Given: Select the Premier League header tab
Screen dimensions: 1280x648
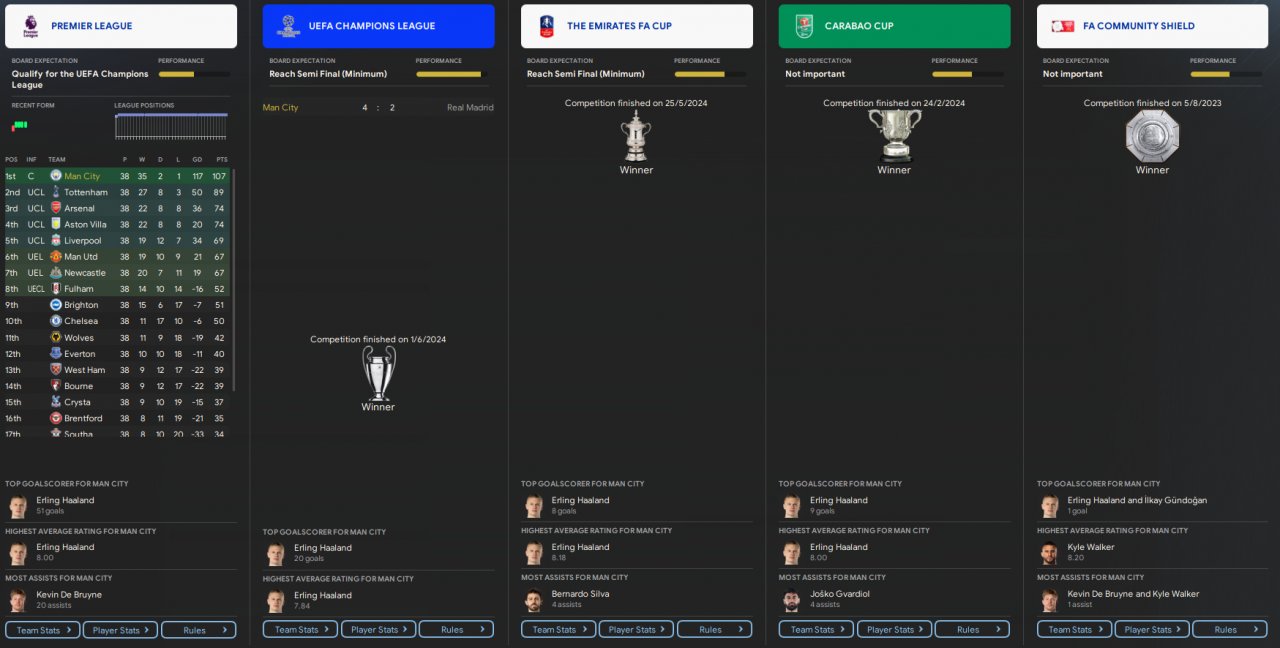Looking at the screenshot, I should coord(121,26).
